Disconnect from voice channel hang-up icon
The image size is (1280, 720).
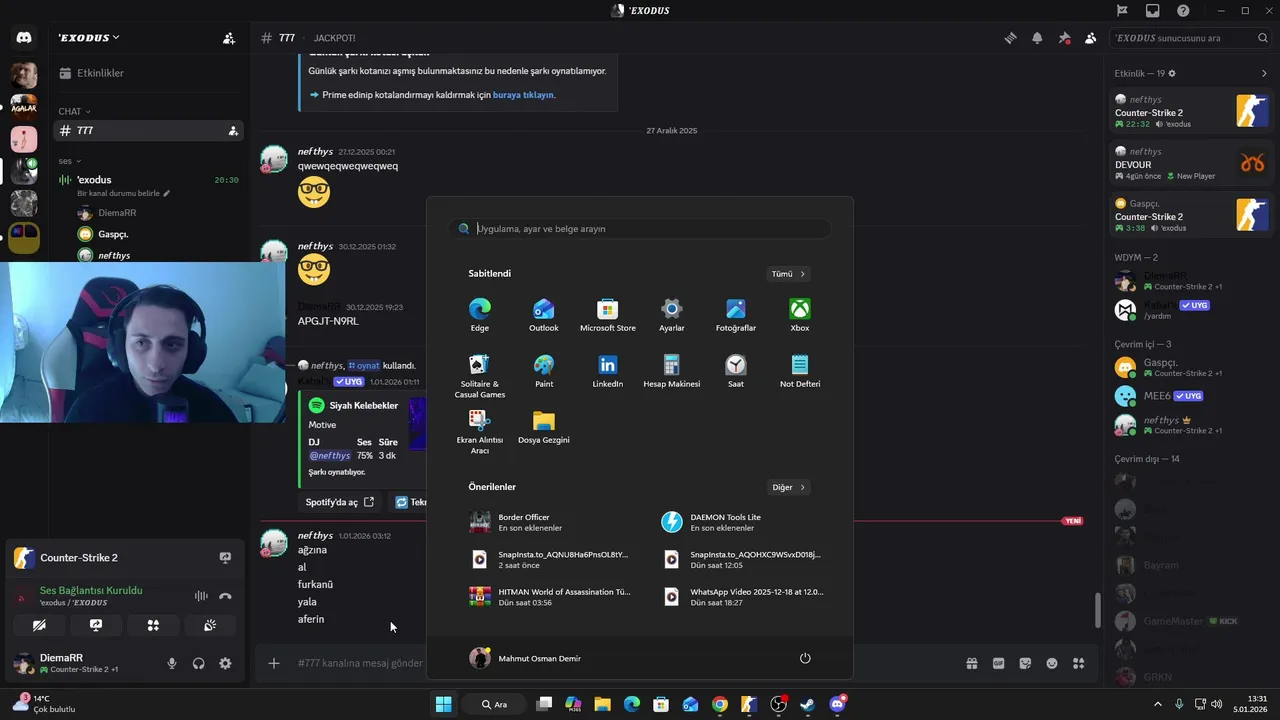(225, 596)
